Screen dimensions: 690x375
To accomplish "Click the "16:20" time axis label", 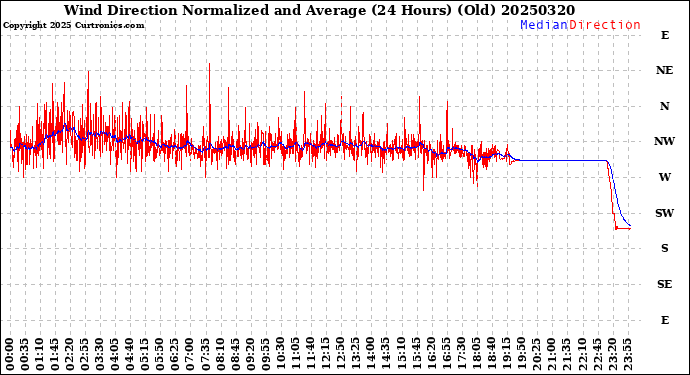I will 431,355.
